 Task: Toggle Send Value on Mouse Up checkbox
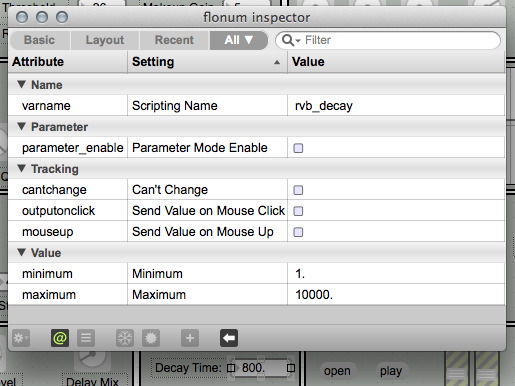pos(298,232)
